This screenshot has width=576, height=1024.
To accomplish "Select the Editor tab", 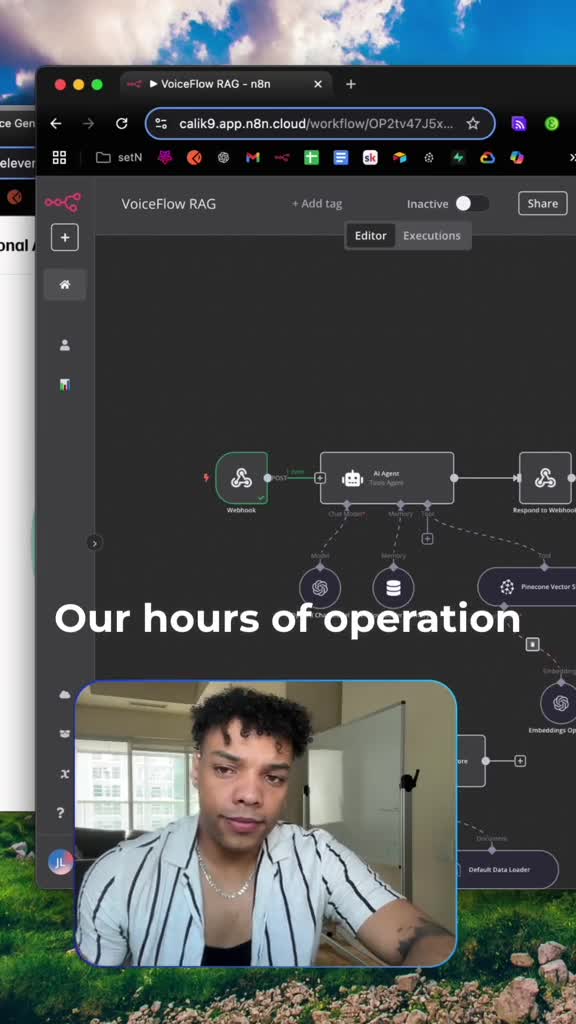I will tap(370, 236).
